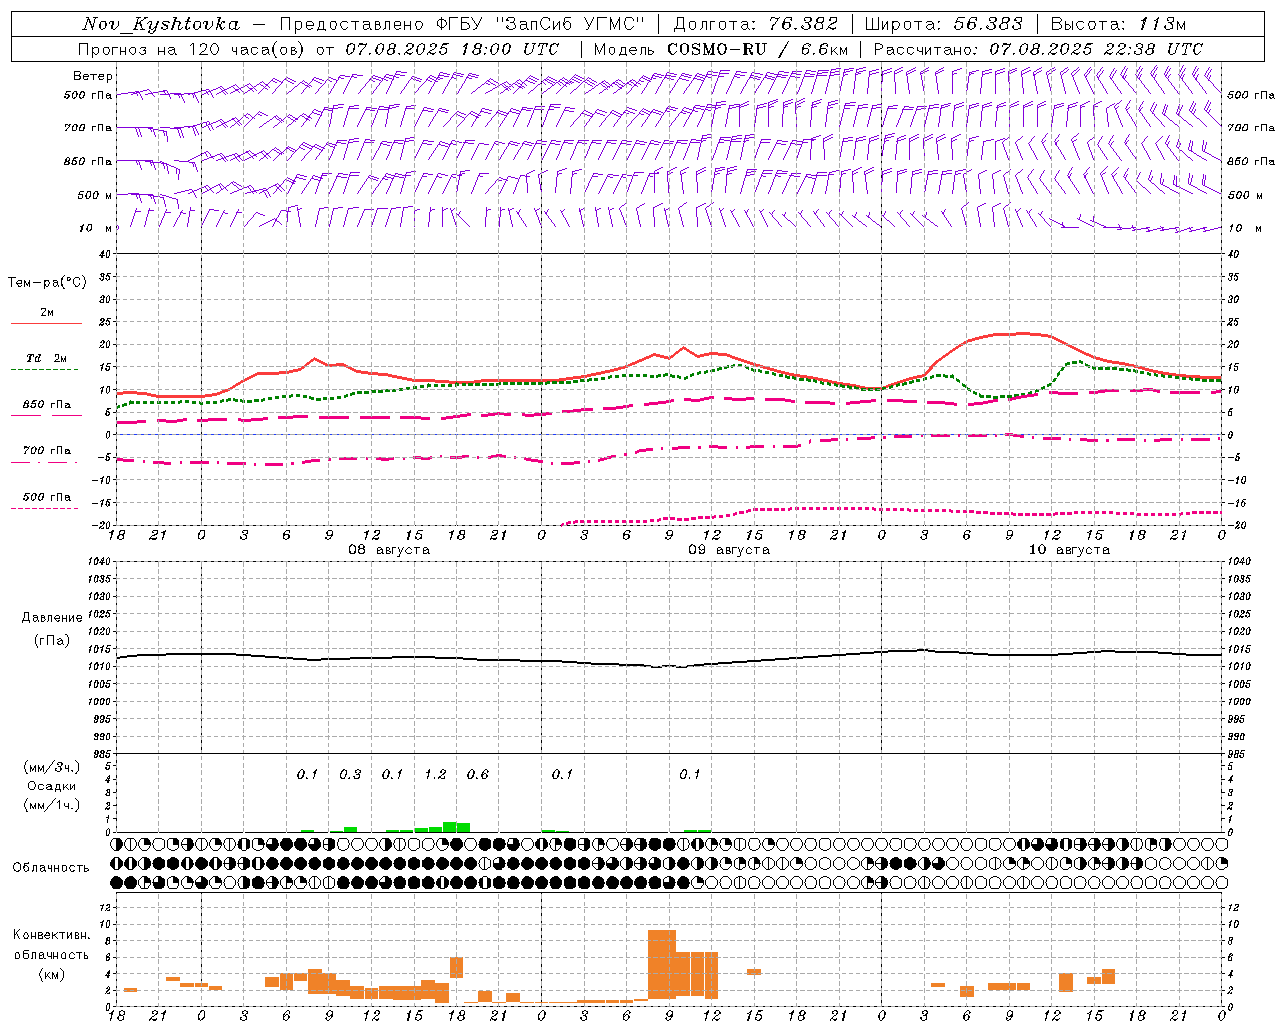Click the '(мм/3ч.)' precipitation unit label

pyautogui.click(x=52, y=767)
